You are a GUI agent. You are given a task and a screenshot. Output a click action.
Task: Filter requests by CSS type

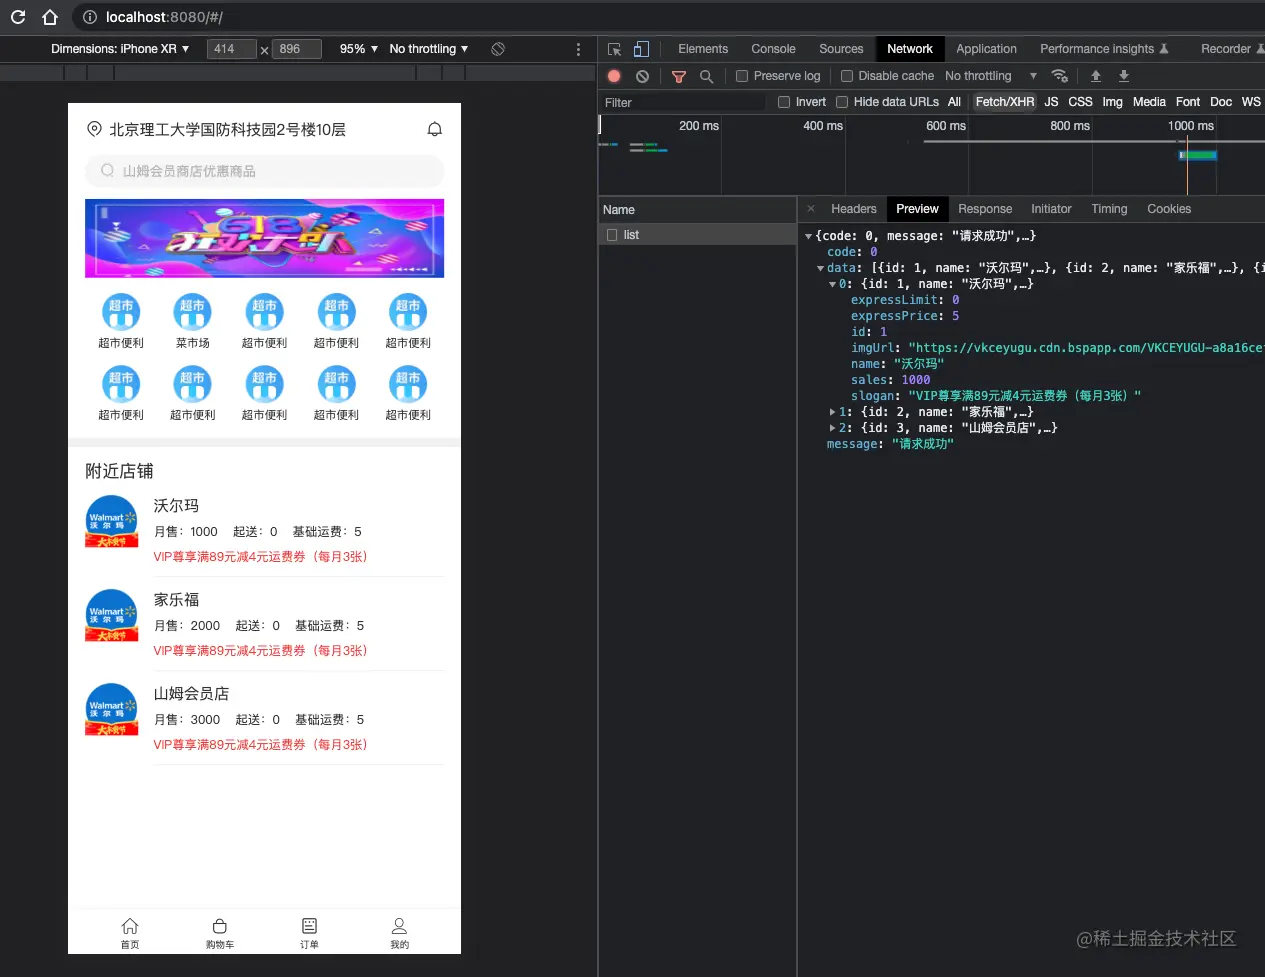coord(1080,102)
